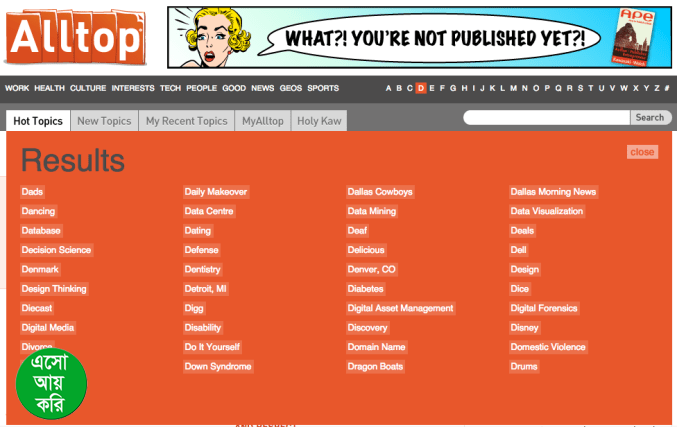
Task: Click the Alltop logo
Action: tap(75, 35)
